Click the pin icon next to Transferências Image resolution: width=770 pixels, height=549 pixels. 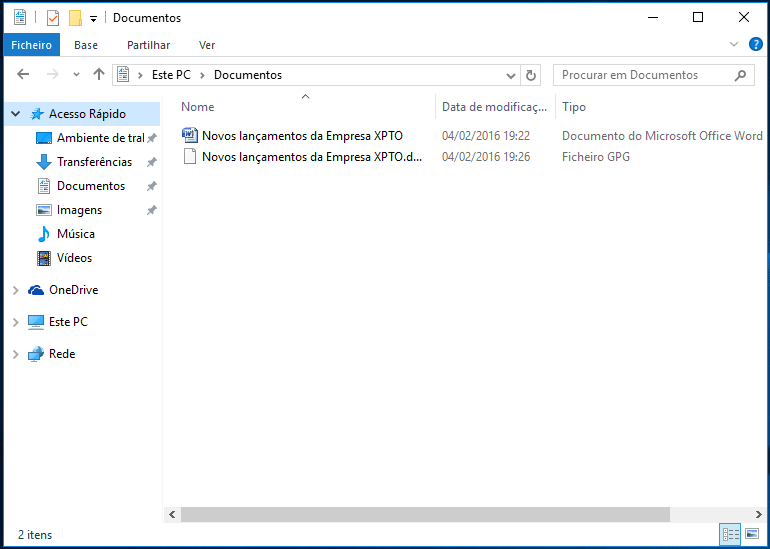[x=152, y=162]
